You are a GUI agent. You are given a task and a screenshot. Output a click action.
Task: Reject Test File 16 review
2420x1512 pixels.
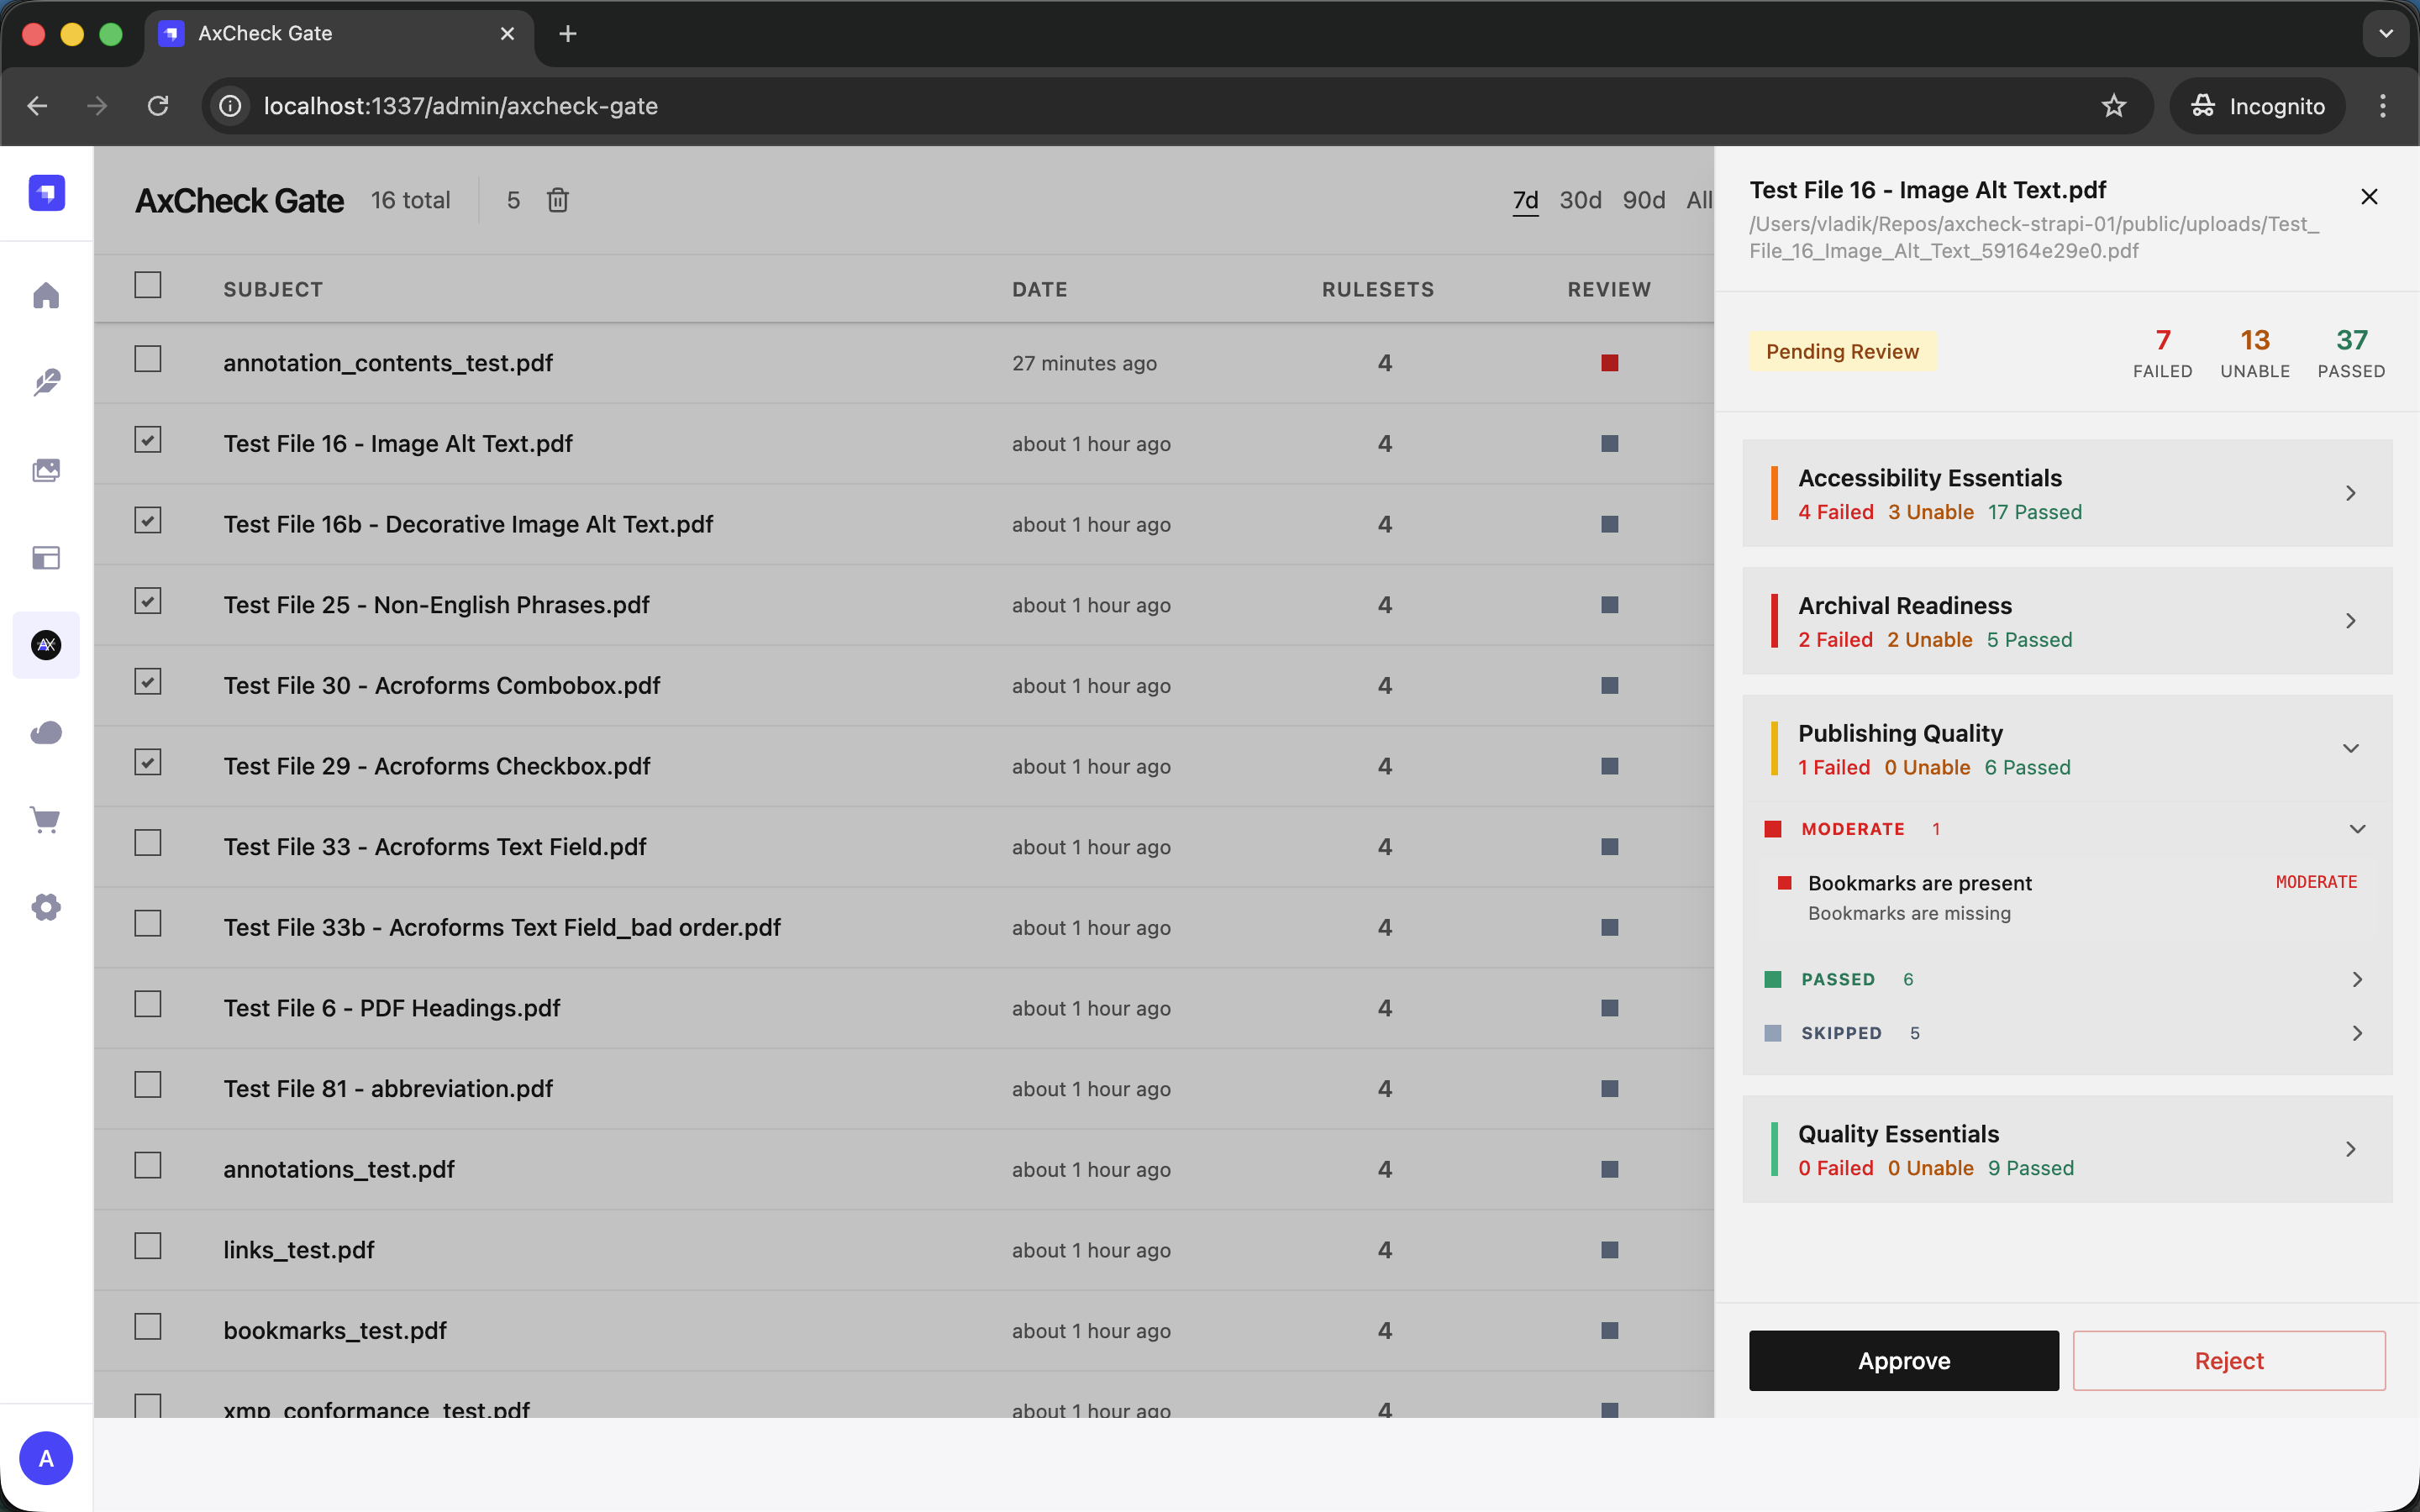coord(2228,1360)
